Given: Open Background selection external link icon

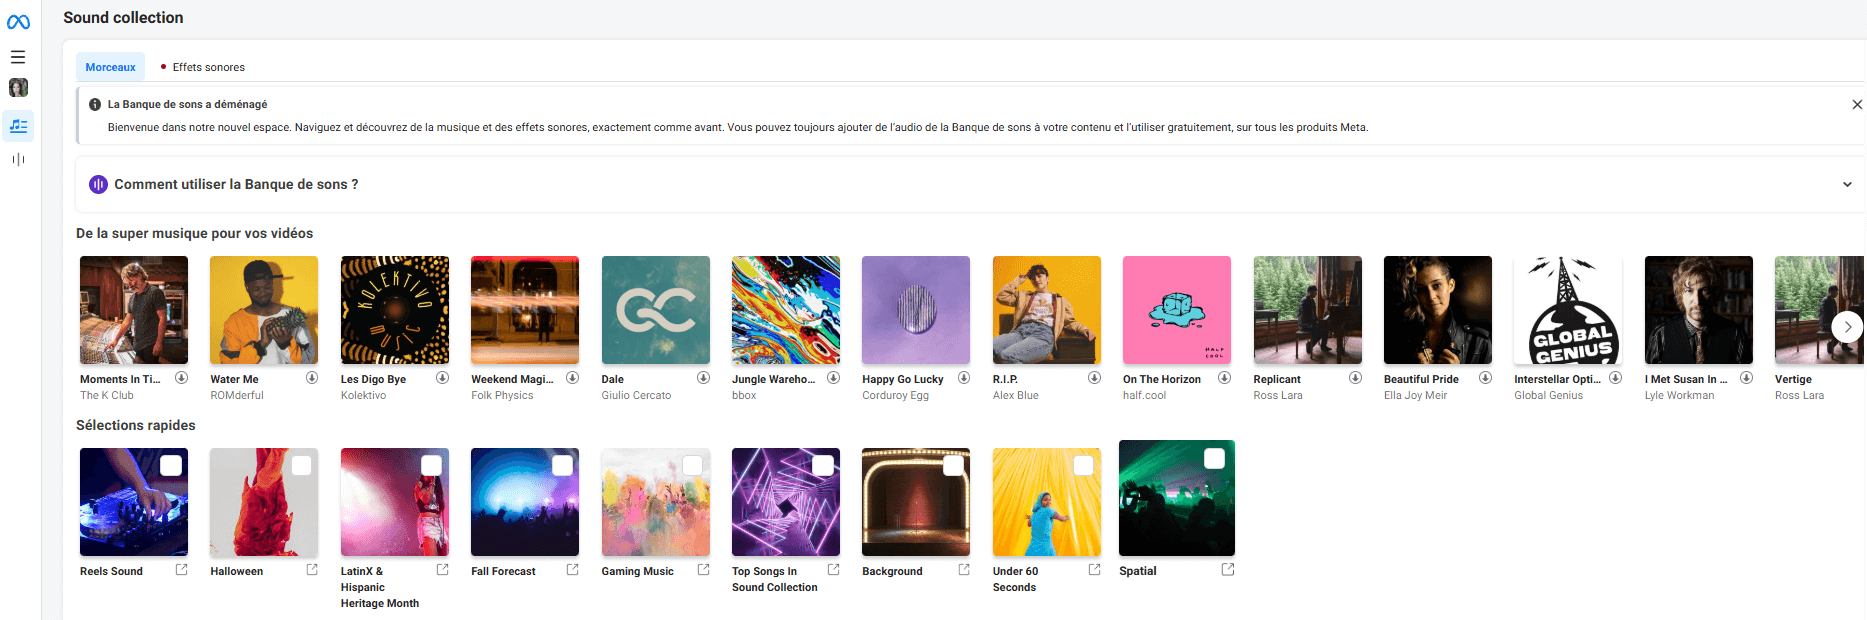Looking at the screenshot, I should click(964, 570).
